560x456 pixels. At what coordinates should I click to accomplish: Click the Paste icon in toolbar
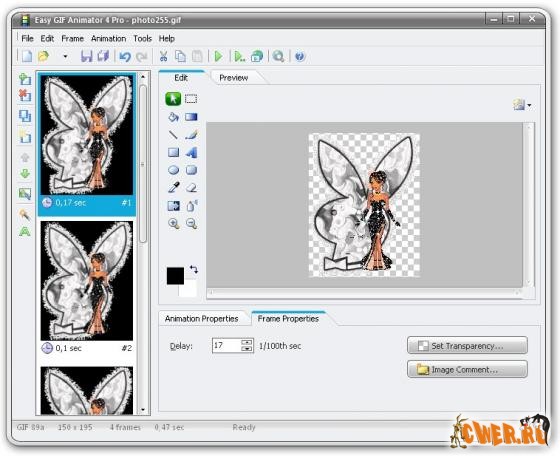[197, 56]
